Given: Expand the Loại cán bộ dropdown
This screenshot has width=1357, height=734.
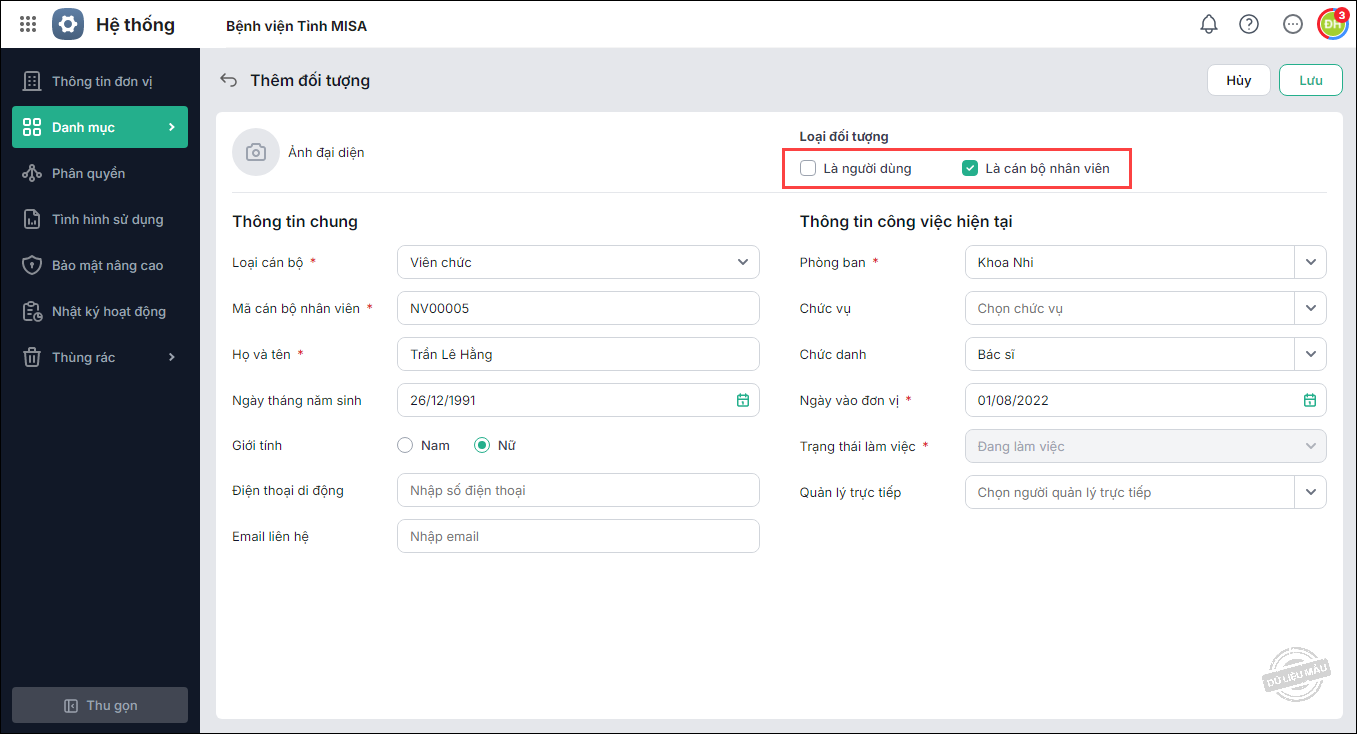Looking at the screenshot, I should (742, 262).
